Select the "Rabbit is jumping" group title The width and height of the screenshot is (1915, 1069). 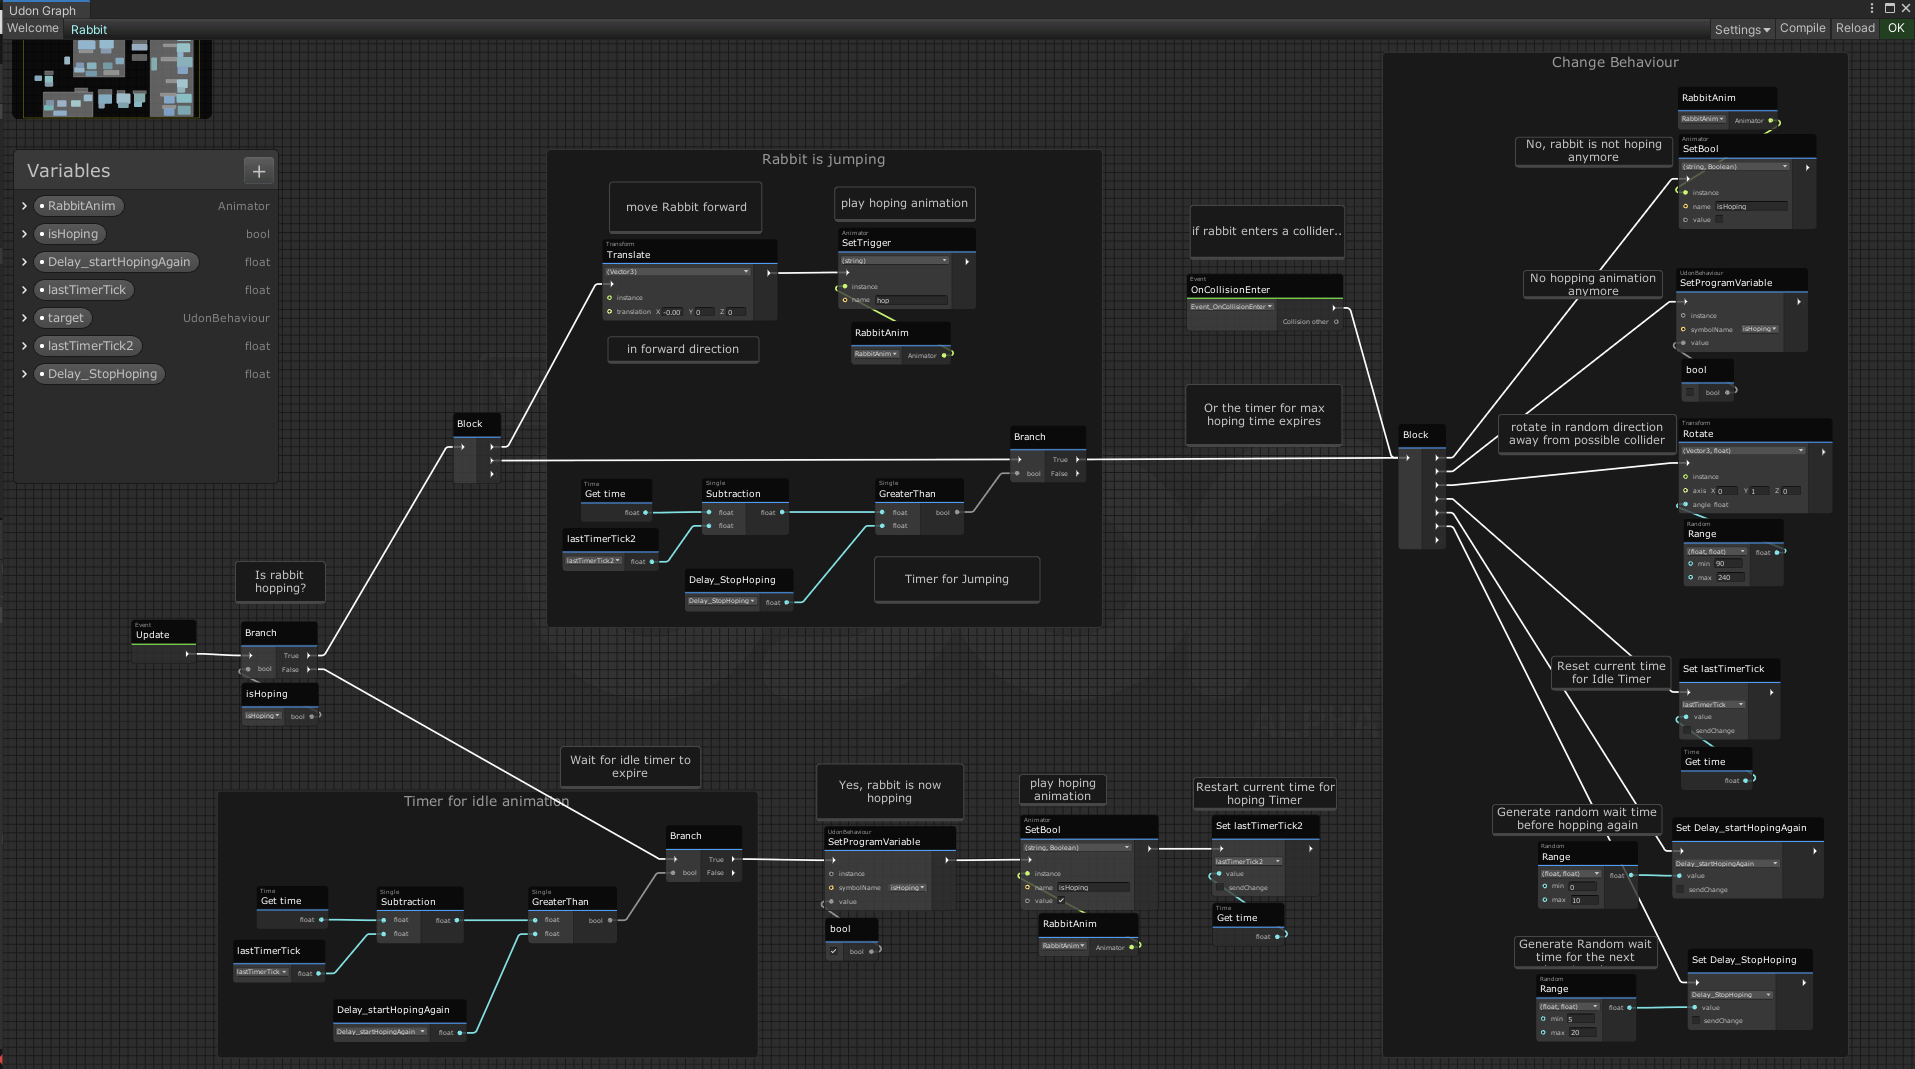tap(823, 159)
